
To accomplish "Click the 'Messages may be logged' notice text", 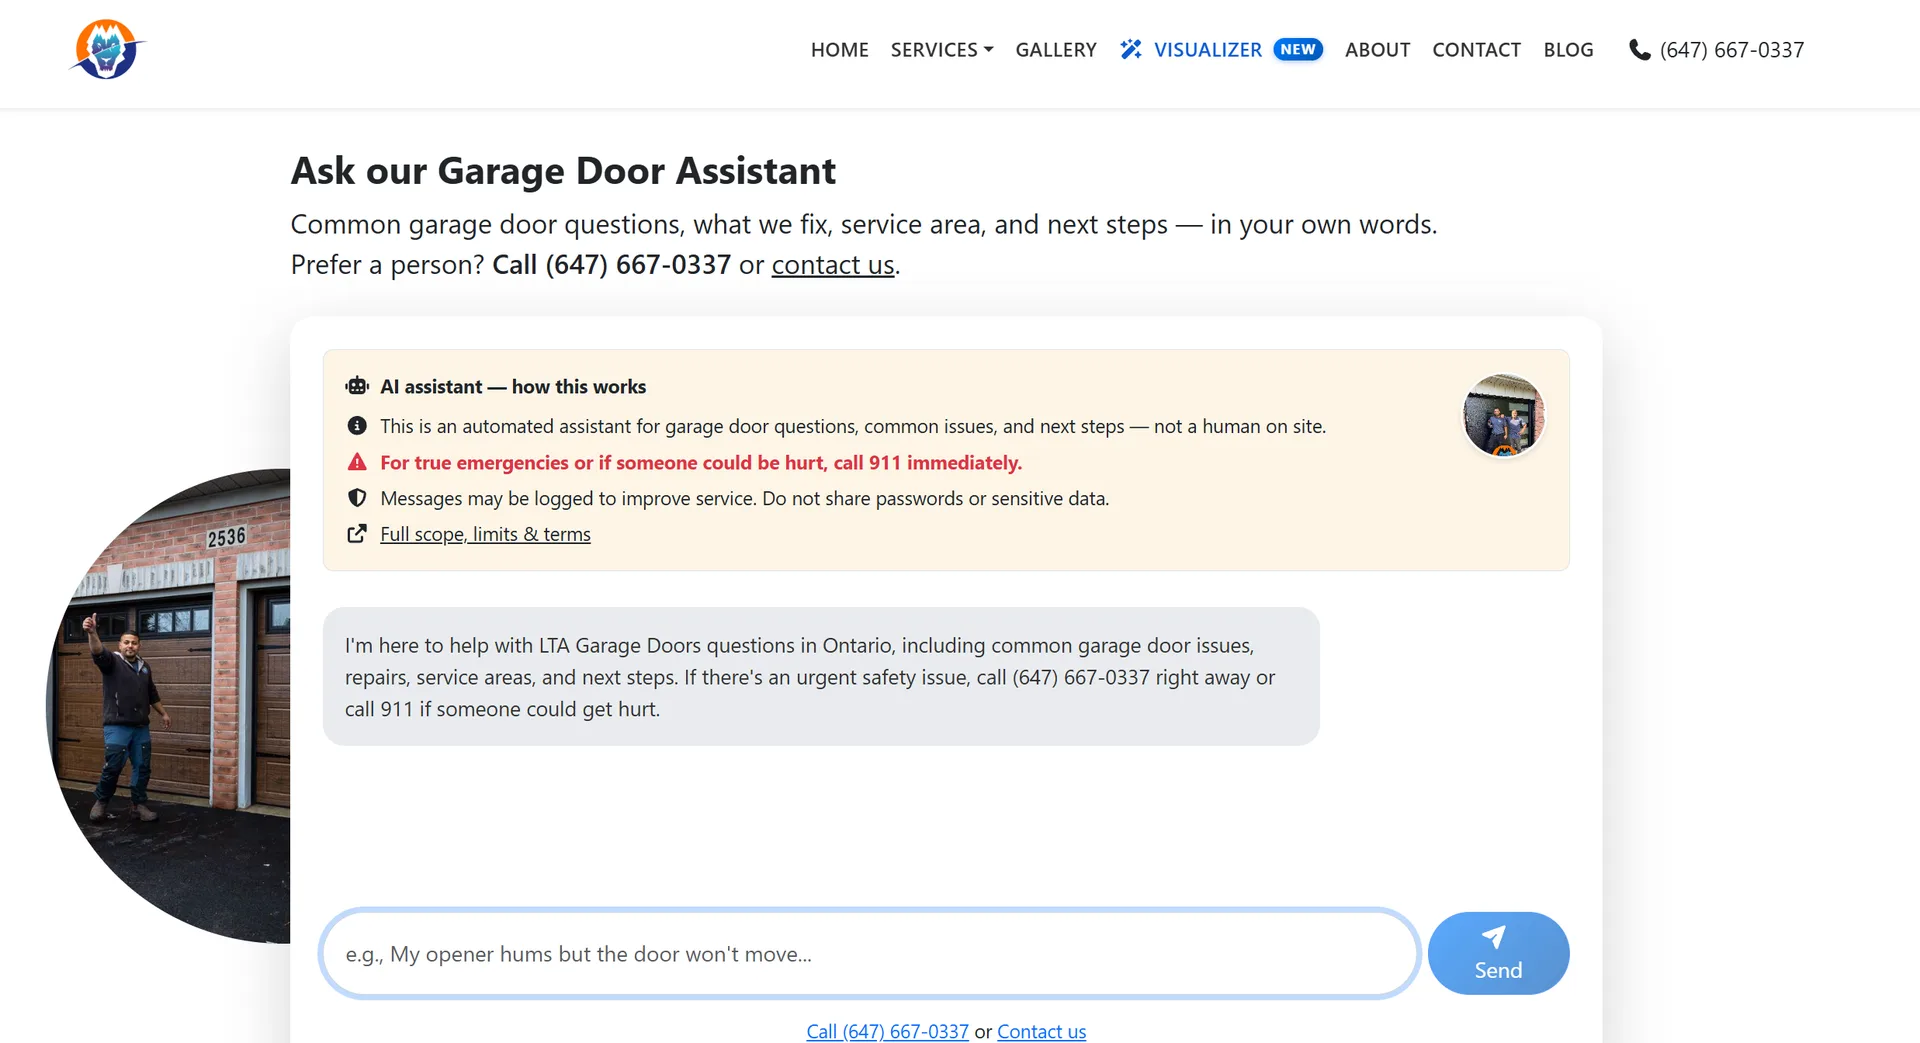I will (745, 498).
